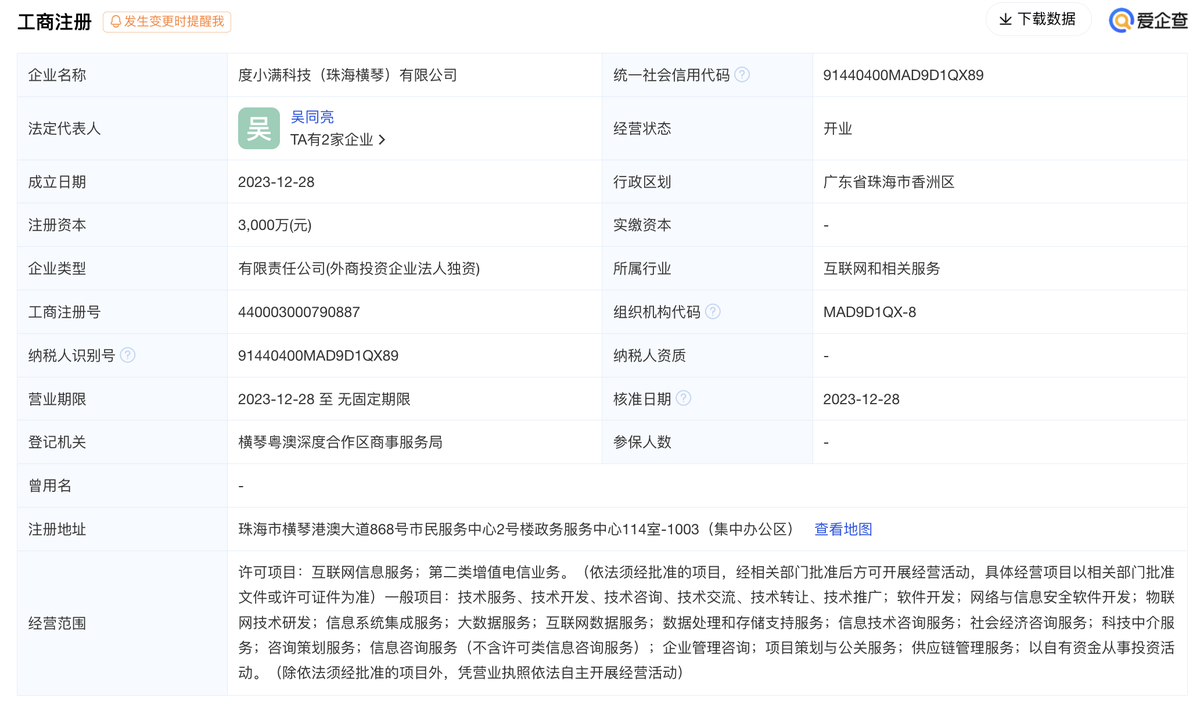Screen dimensions: 1200x705
Task: Click the 行政区划 label cell
Action: 707,182
